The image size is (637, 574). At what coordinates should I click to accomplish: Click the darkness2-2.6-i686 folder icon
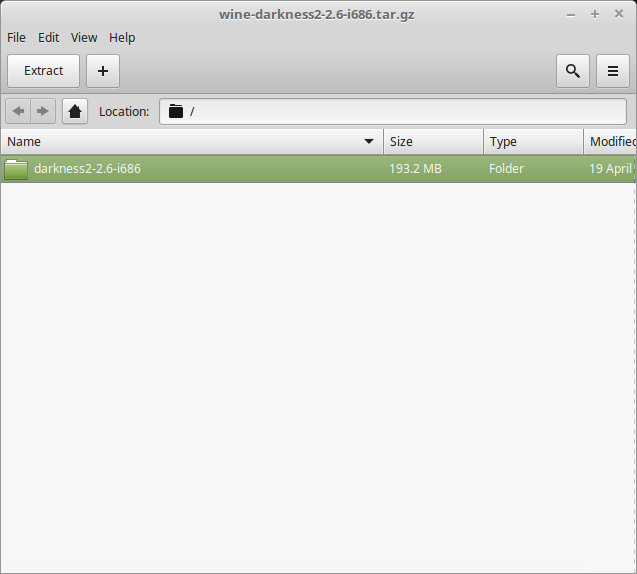click(x=16, y=169)
